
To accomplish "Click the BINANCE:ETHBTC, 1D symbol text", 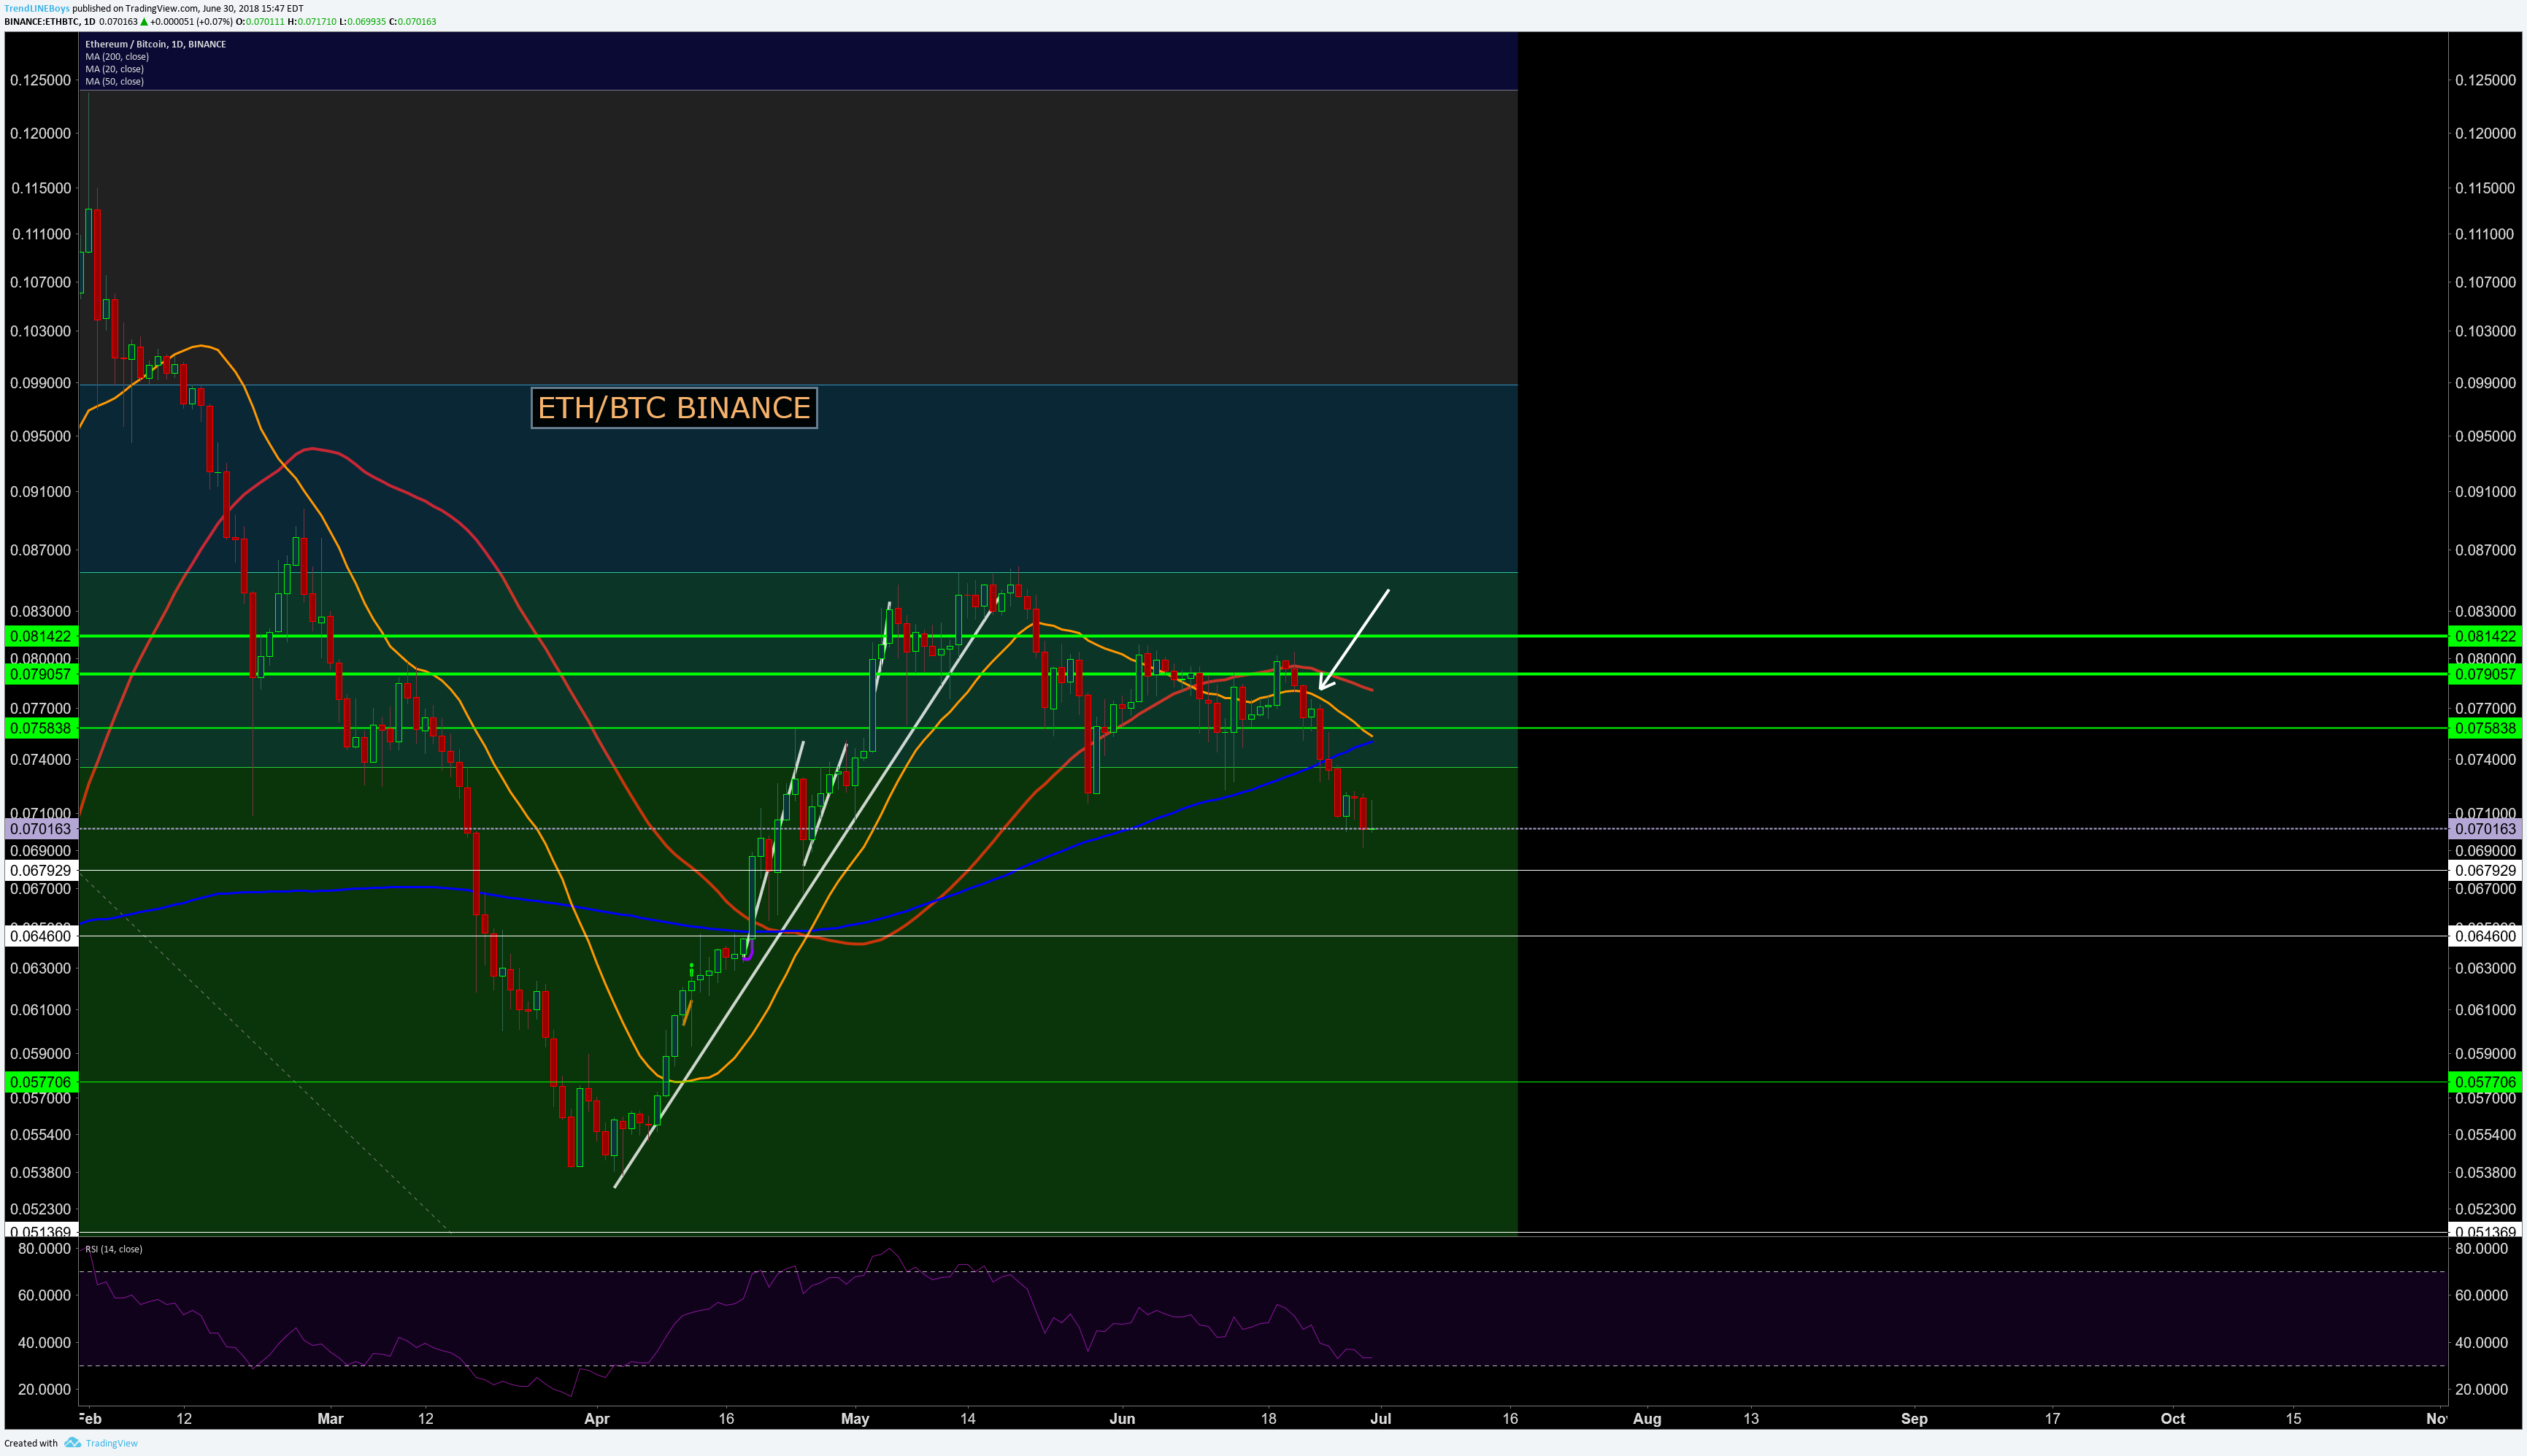I will click(x=50, y=22).
